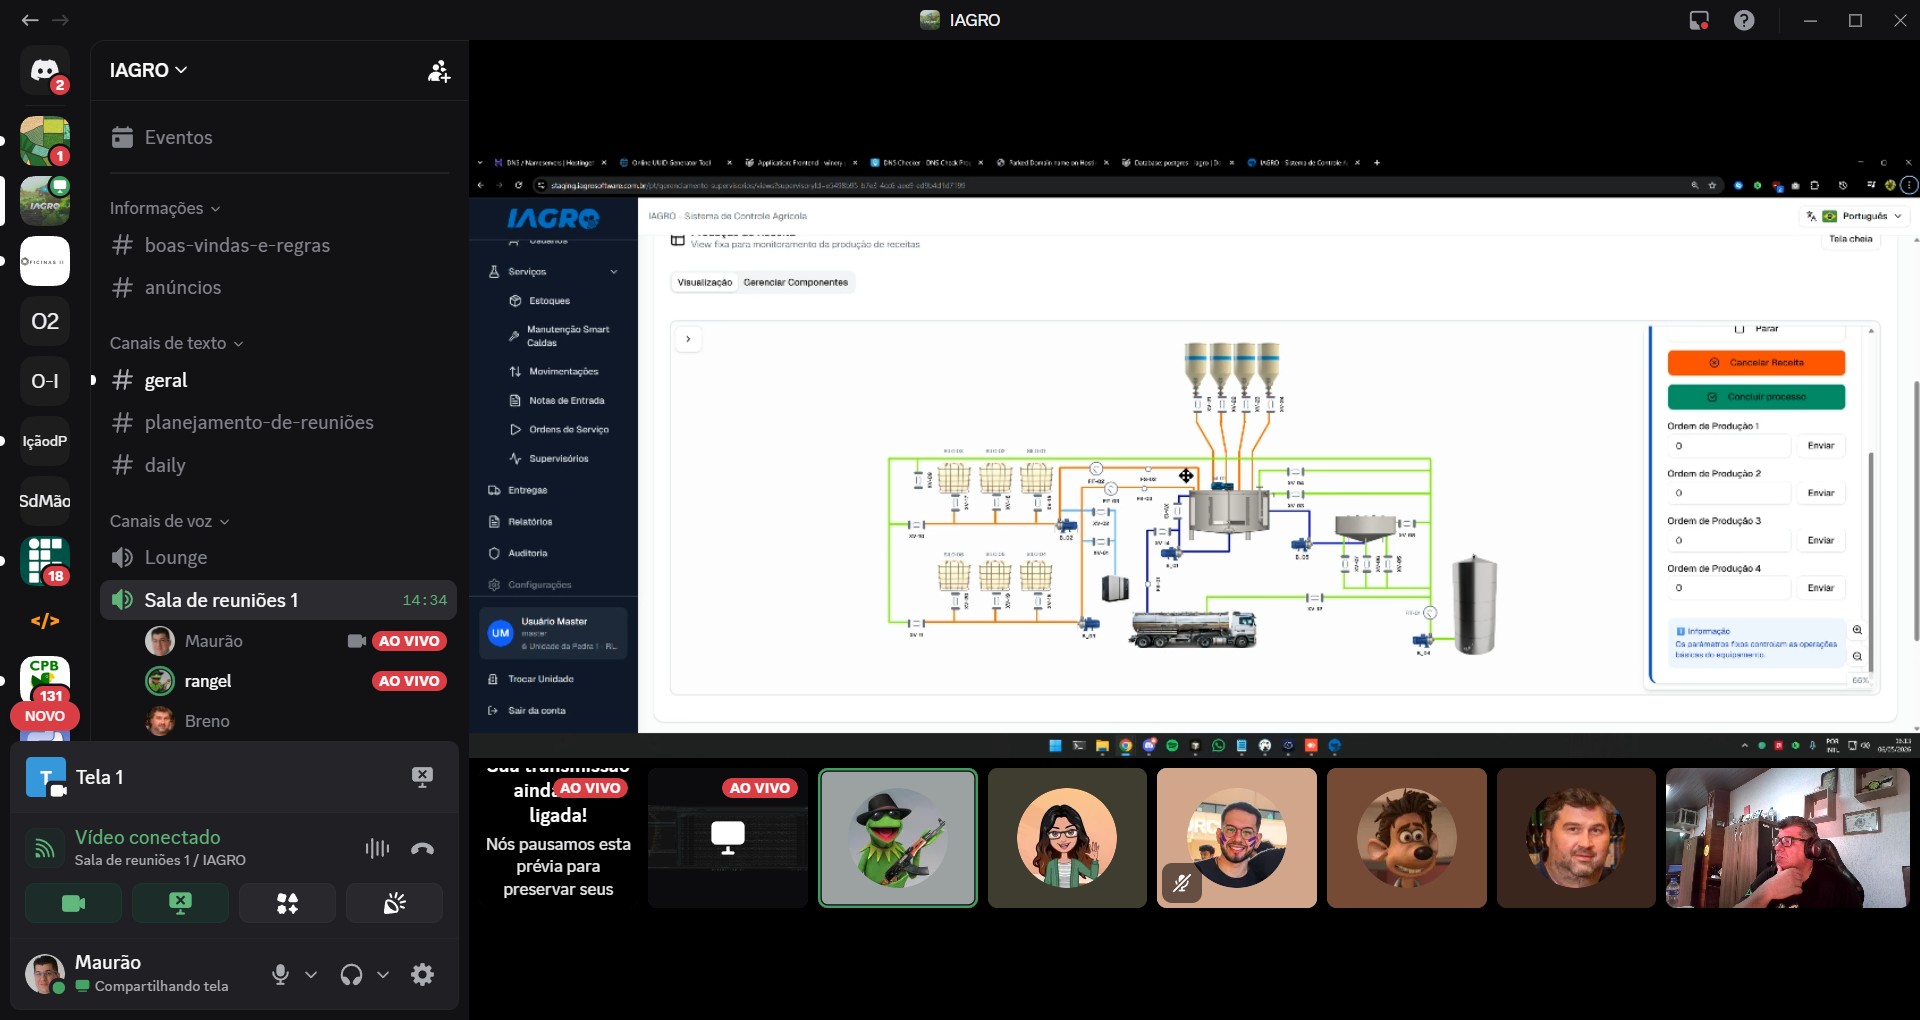The height and width of the screenshot is (1020, 1920).
Task: Open the soundboard button
Action: [x=395, y=904]
